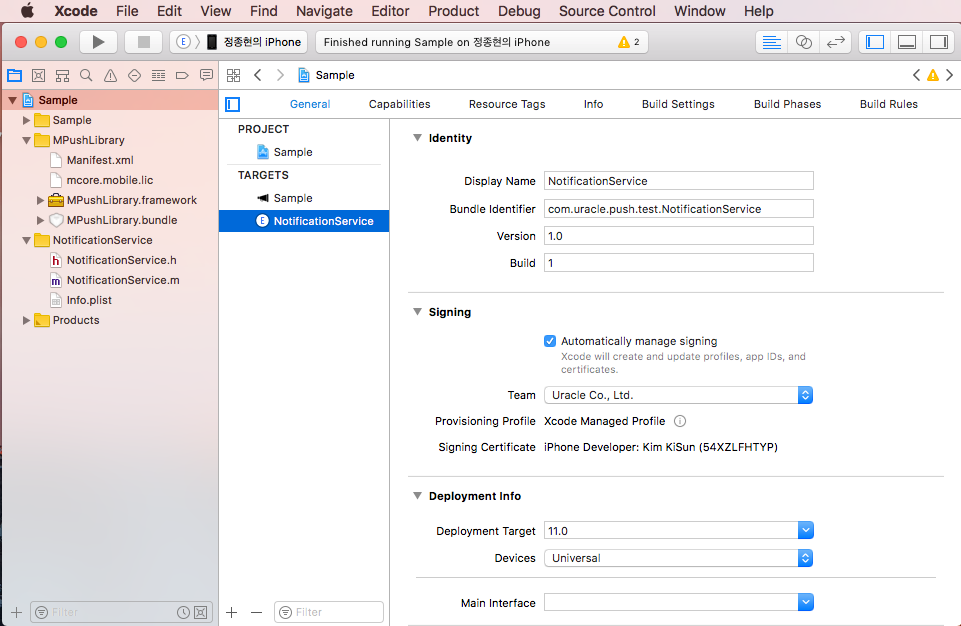Hide the project and targets list
The height and width of the screenshot is (626, 961).
tap(233, 104)
